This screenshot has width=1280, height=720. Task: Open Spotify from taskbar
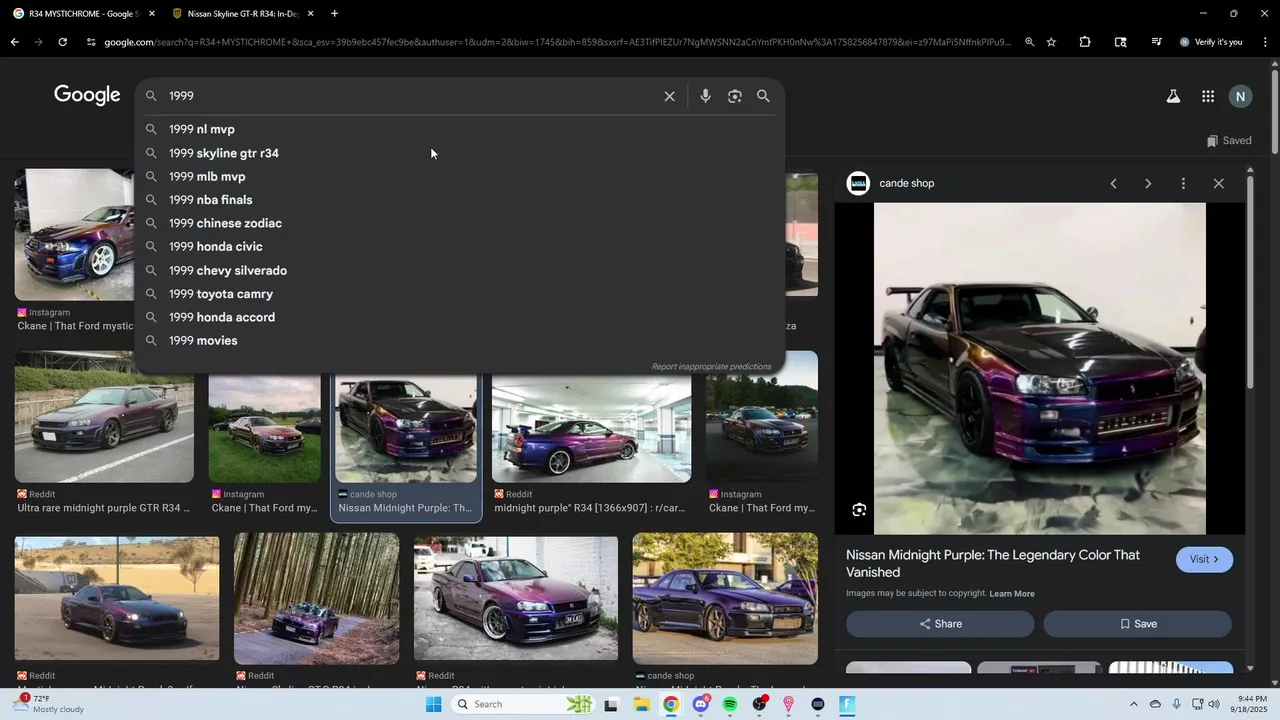pos(730,704)
